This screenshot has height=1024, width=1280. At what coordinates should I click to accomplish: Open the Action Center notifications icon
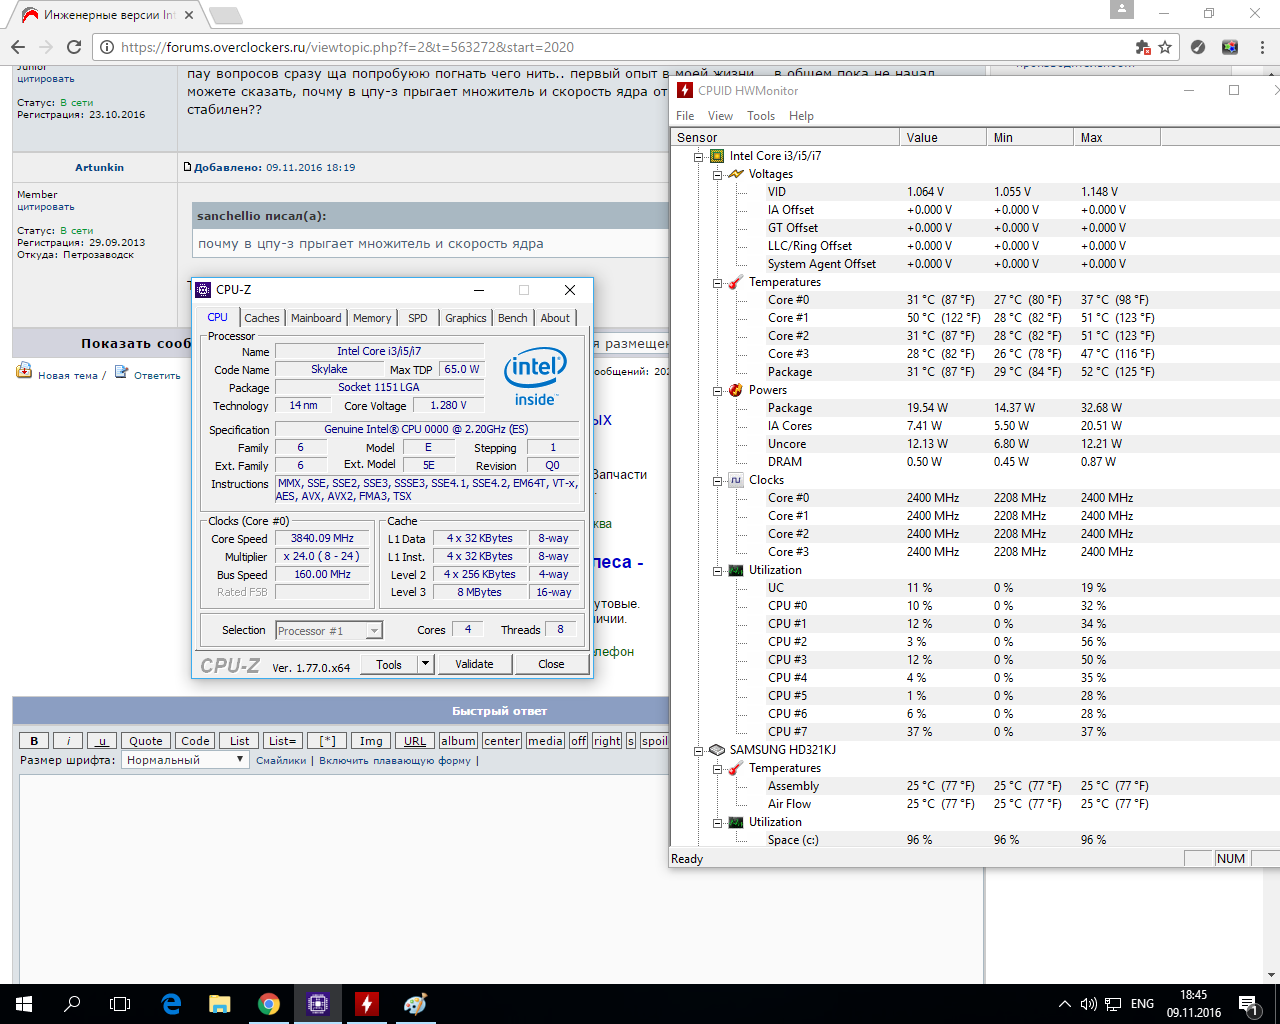1248,1004
